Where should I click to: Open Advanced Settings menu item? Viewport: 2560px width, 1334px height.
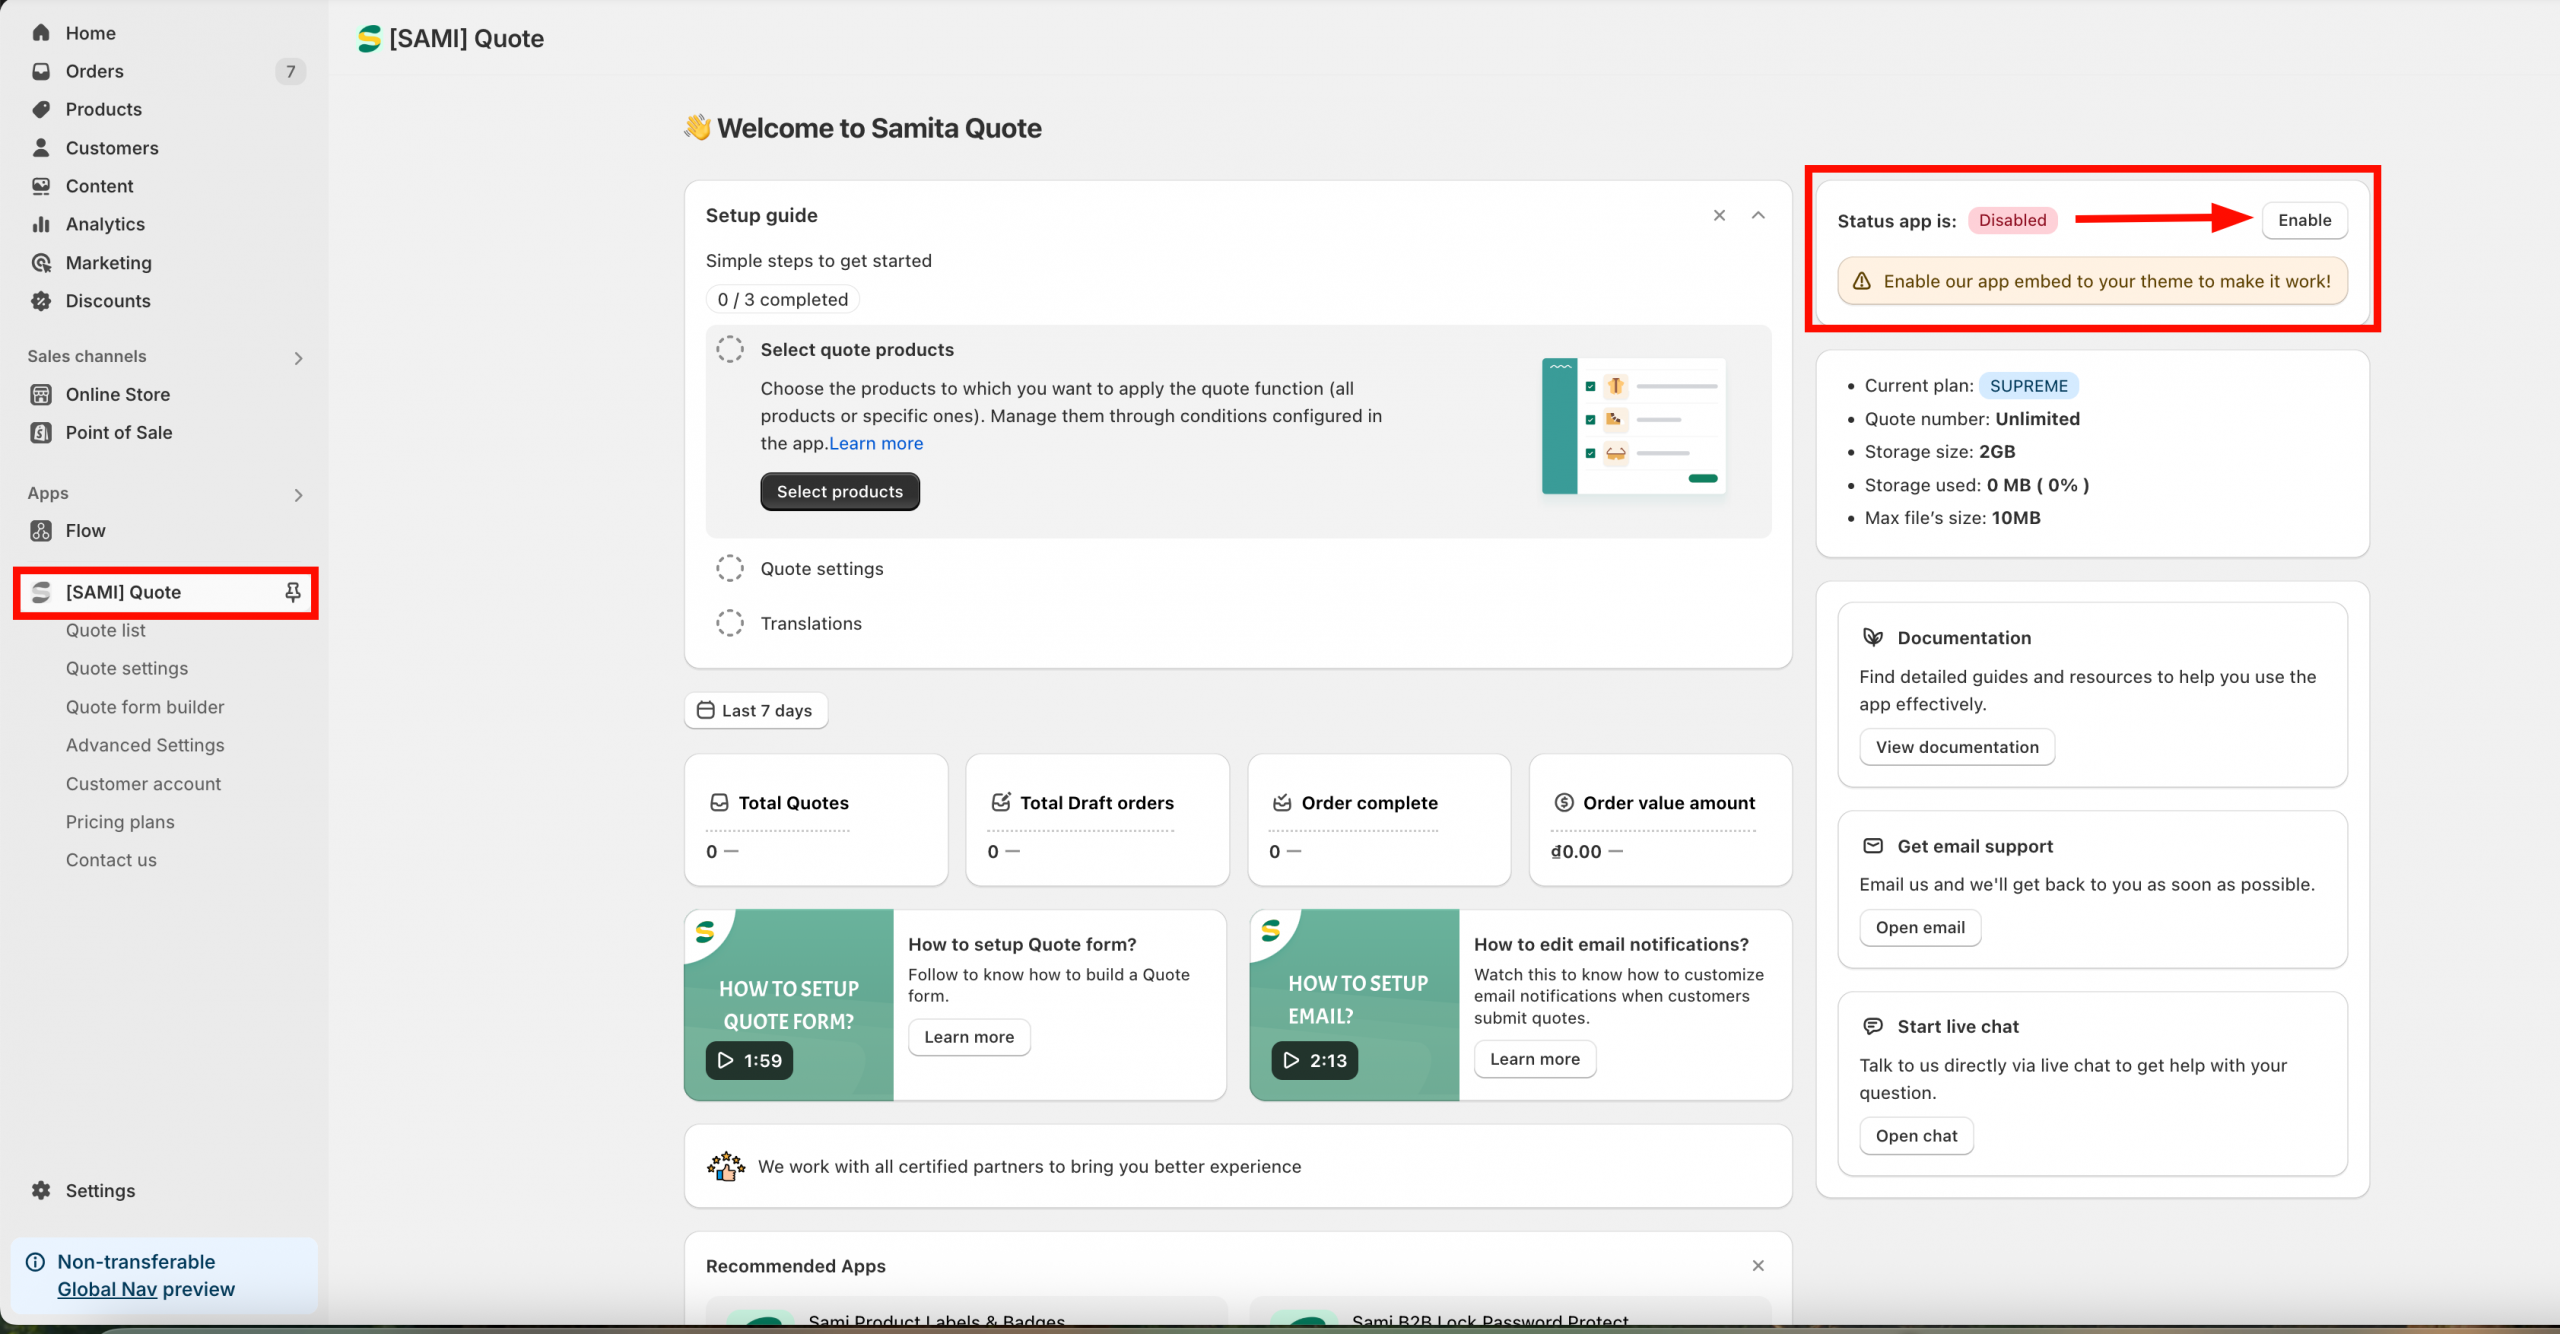(145, 745)
